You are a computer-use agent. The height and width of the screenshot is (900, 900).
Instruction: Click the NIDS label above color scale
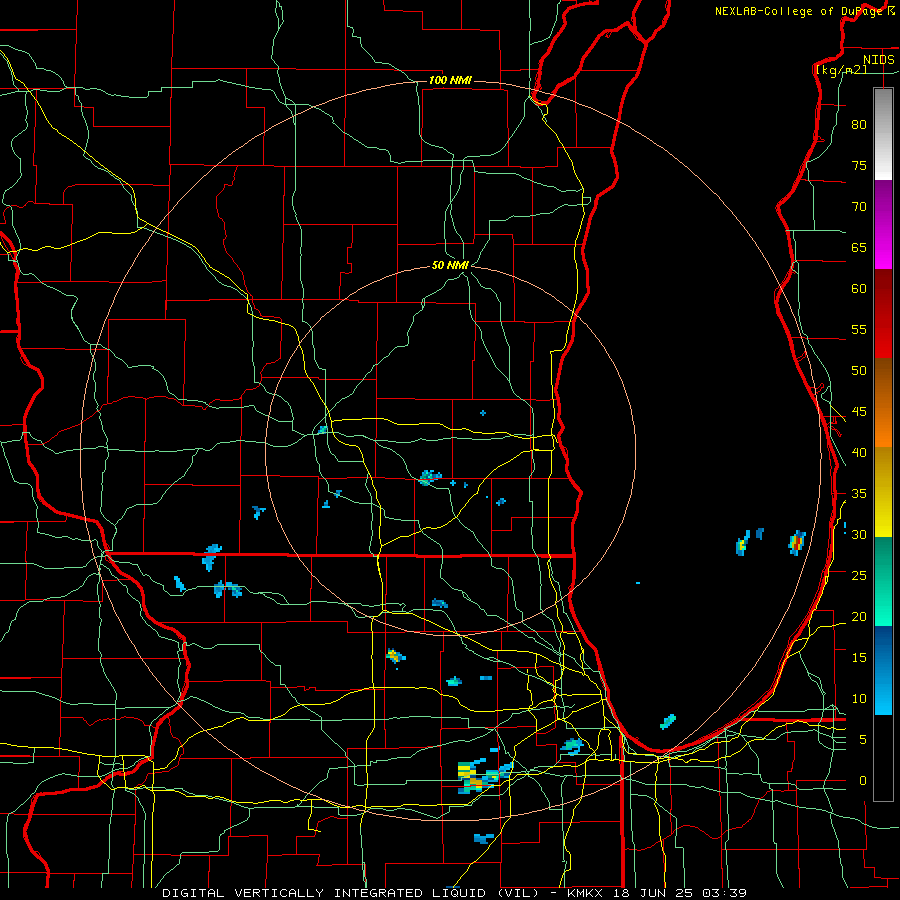click(879, 60)
